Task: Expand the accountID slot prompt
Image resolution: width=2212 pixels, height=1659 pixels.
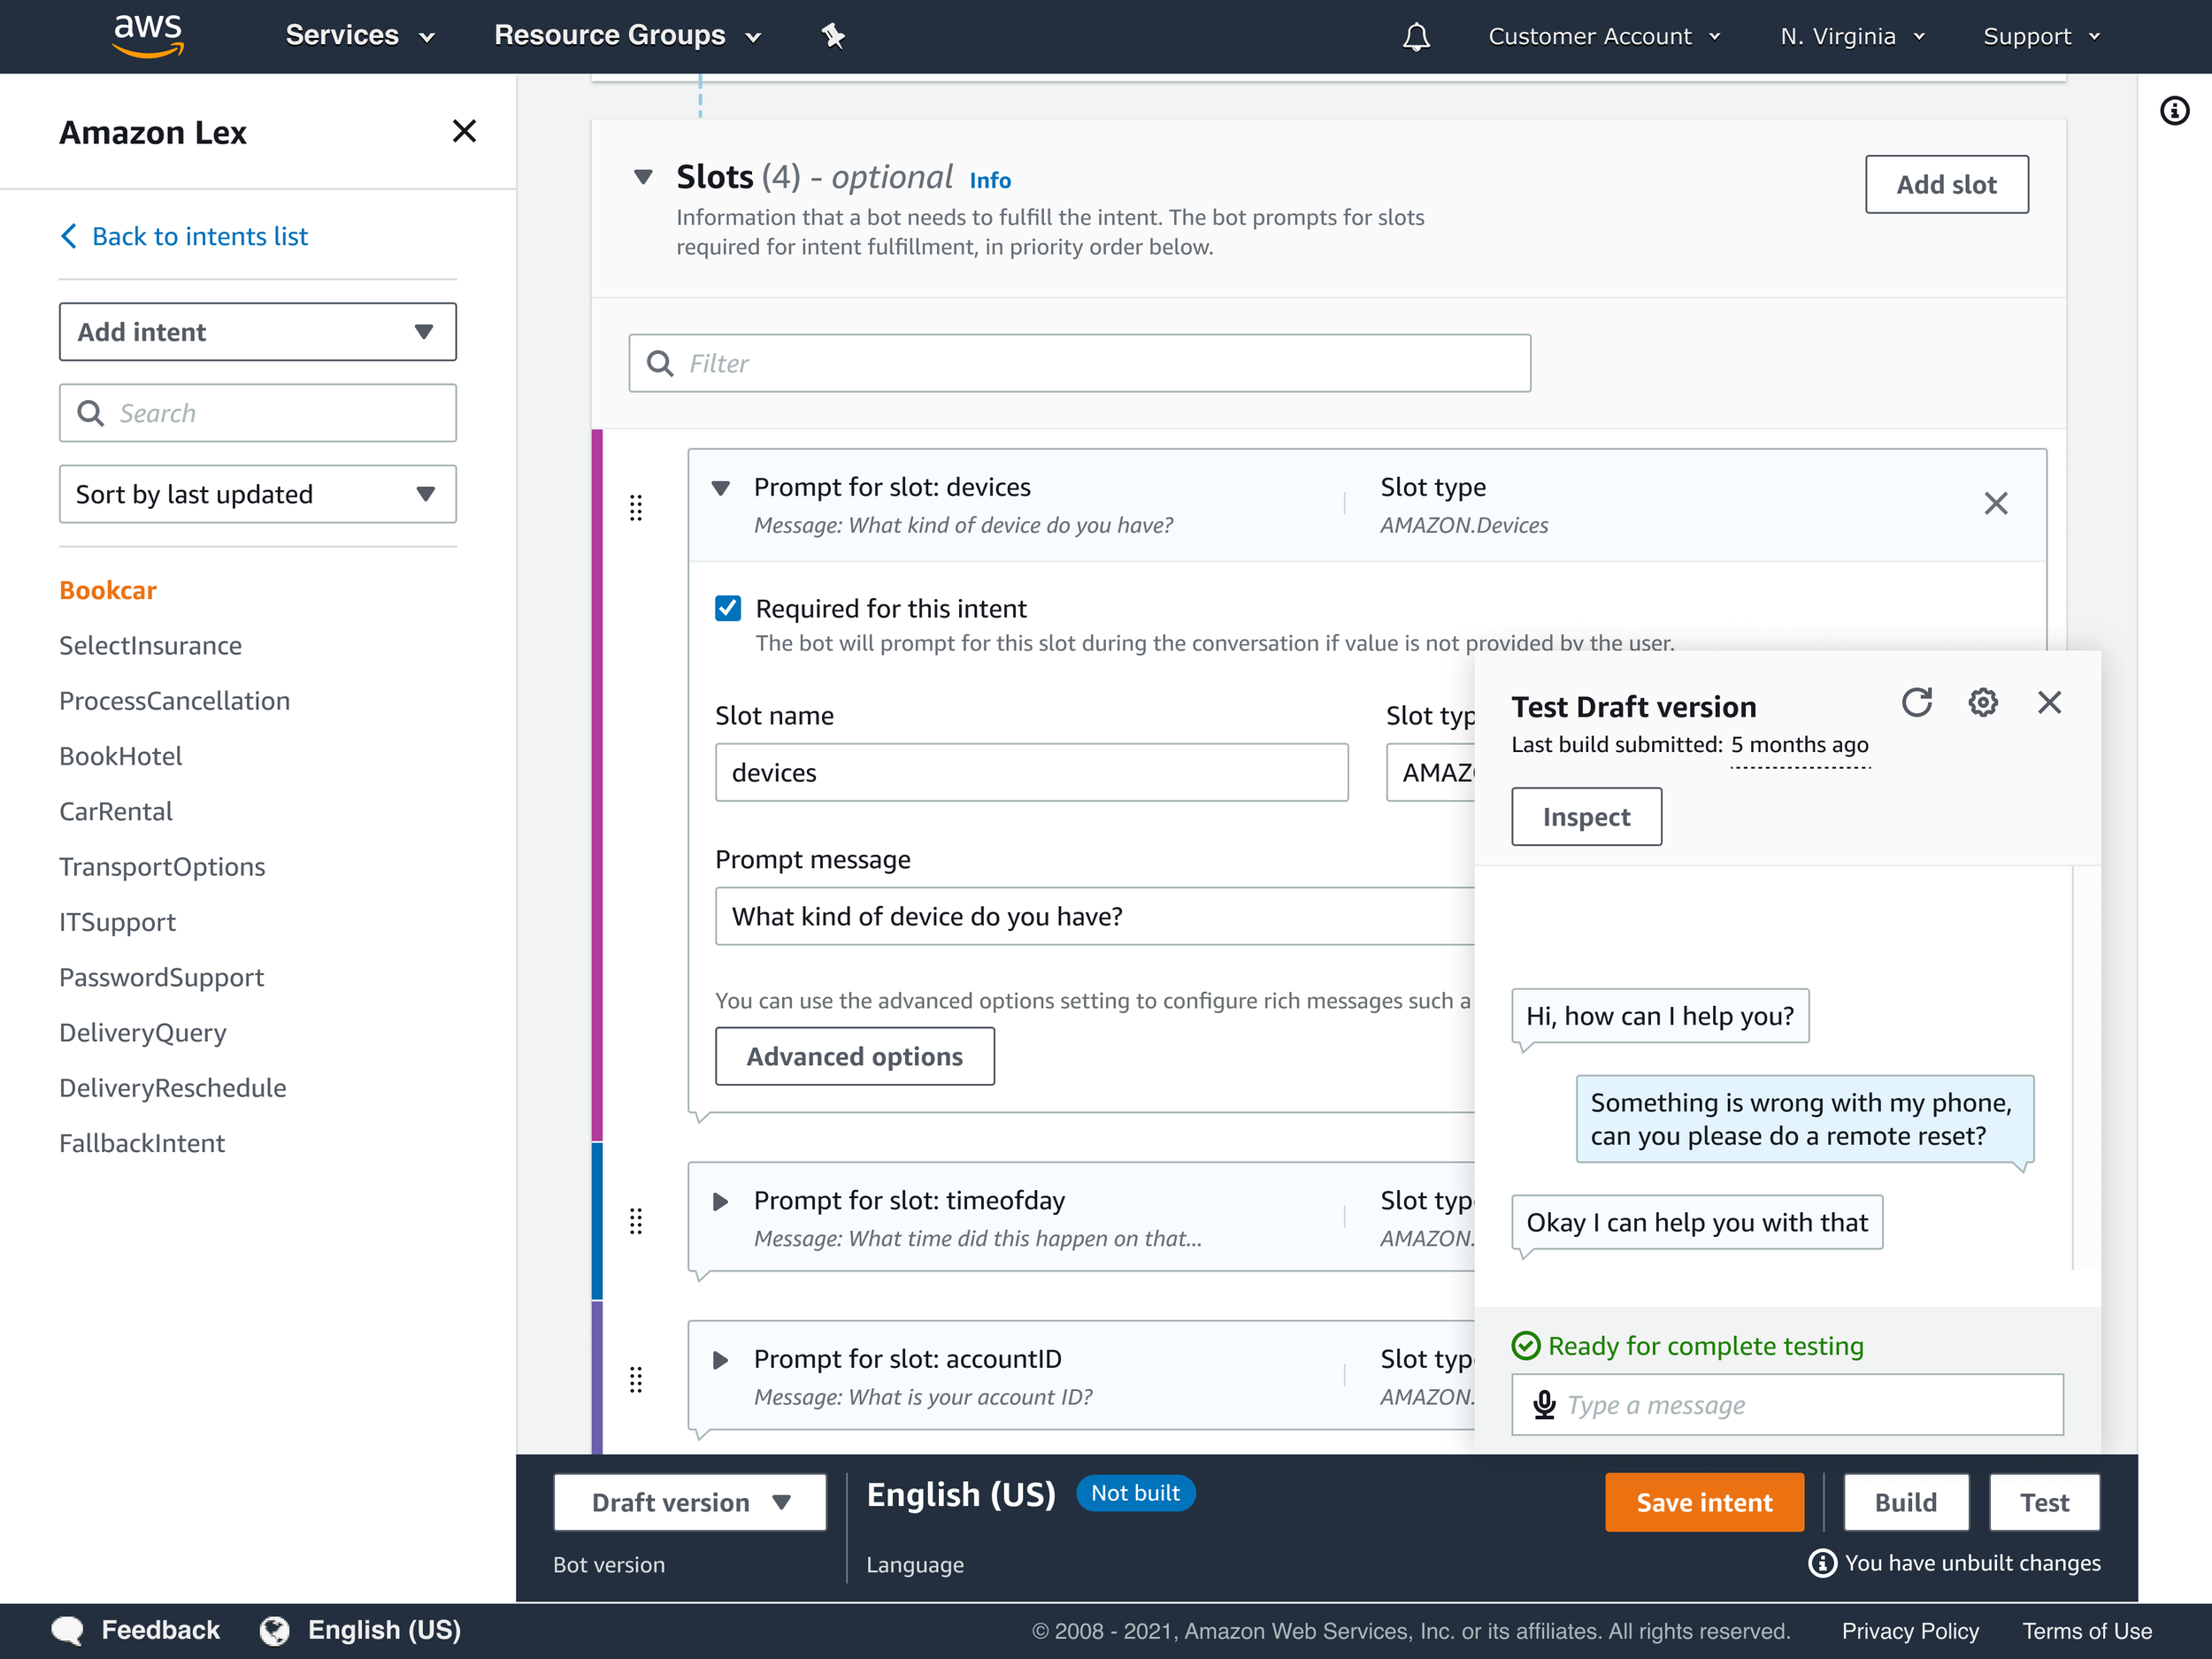Action: pyautogui.click(x=720, y=1360)
